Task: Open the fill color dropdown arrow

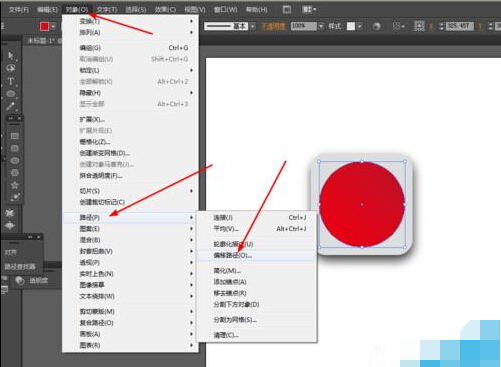Action: 53,26
